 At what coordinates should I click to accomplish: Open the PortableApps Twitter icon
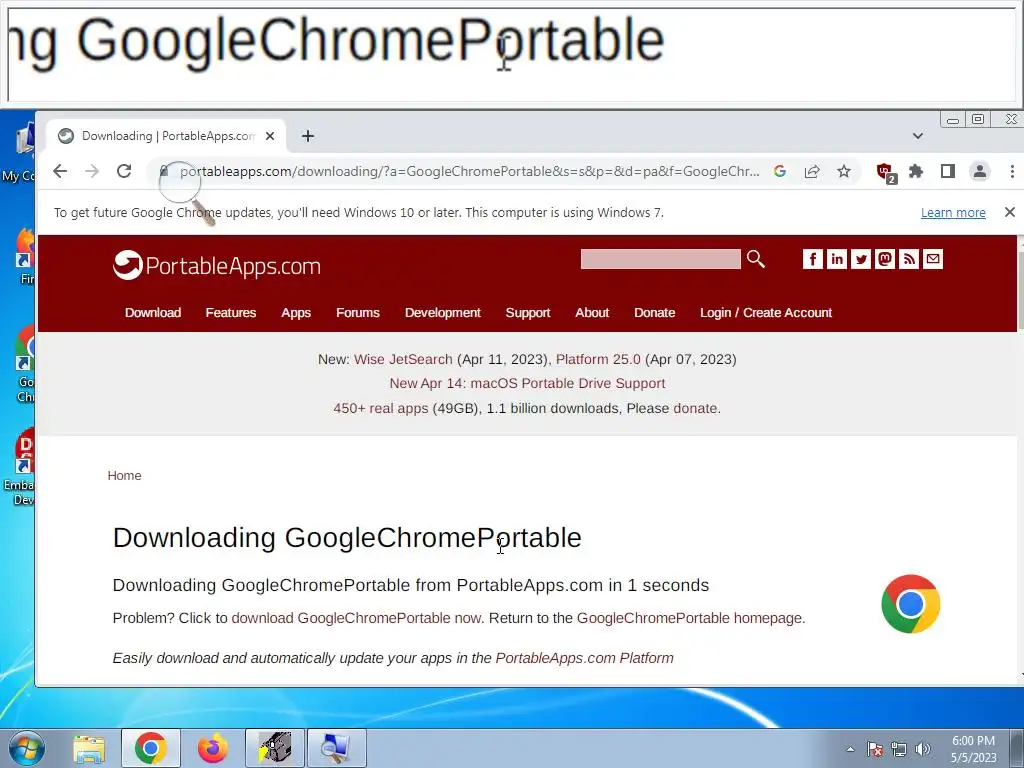pyautogui.click(x=861, y=259)
